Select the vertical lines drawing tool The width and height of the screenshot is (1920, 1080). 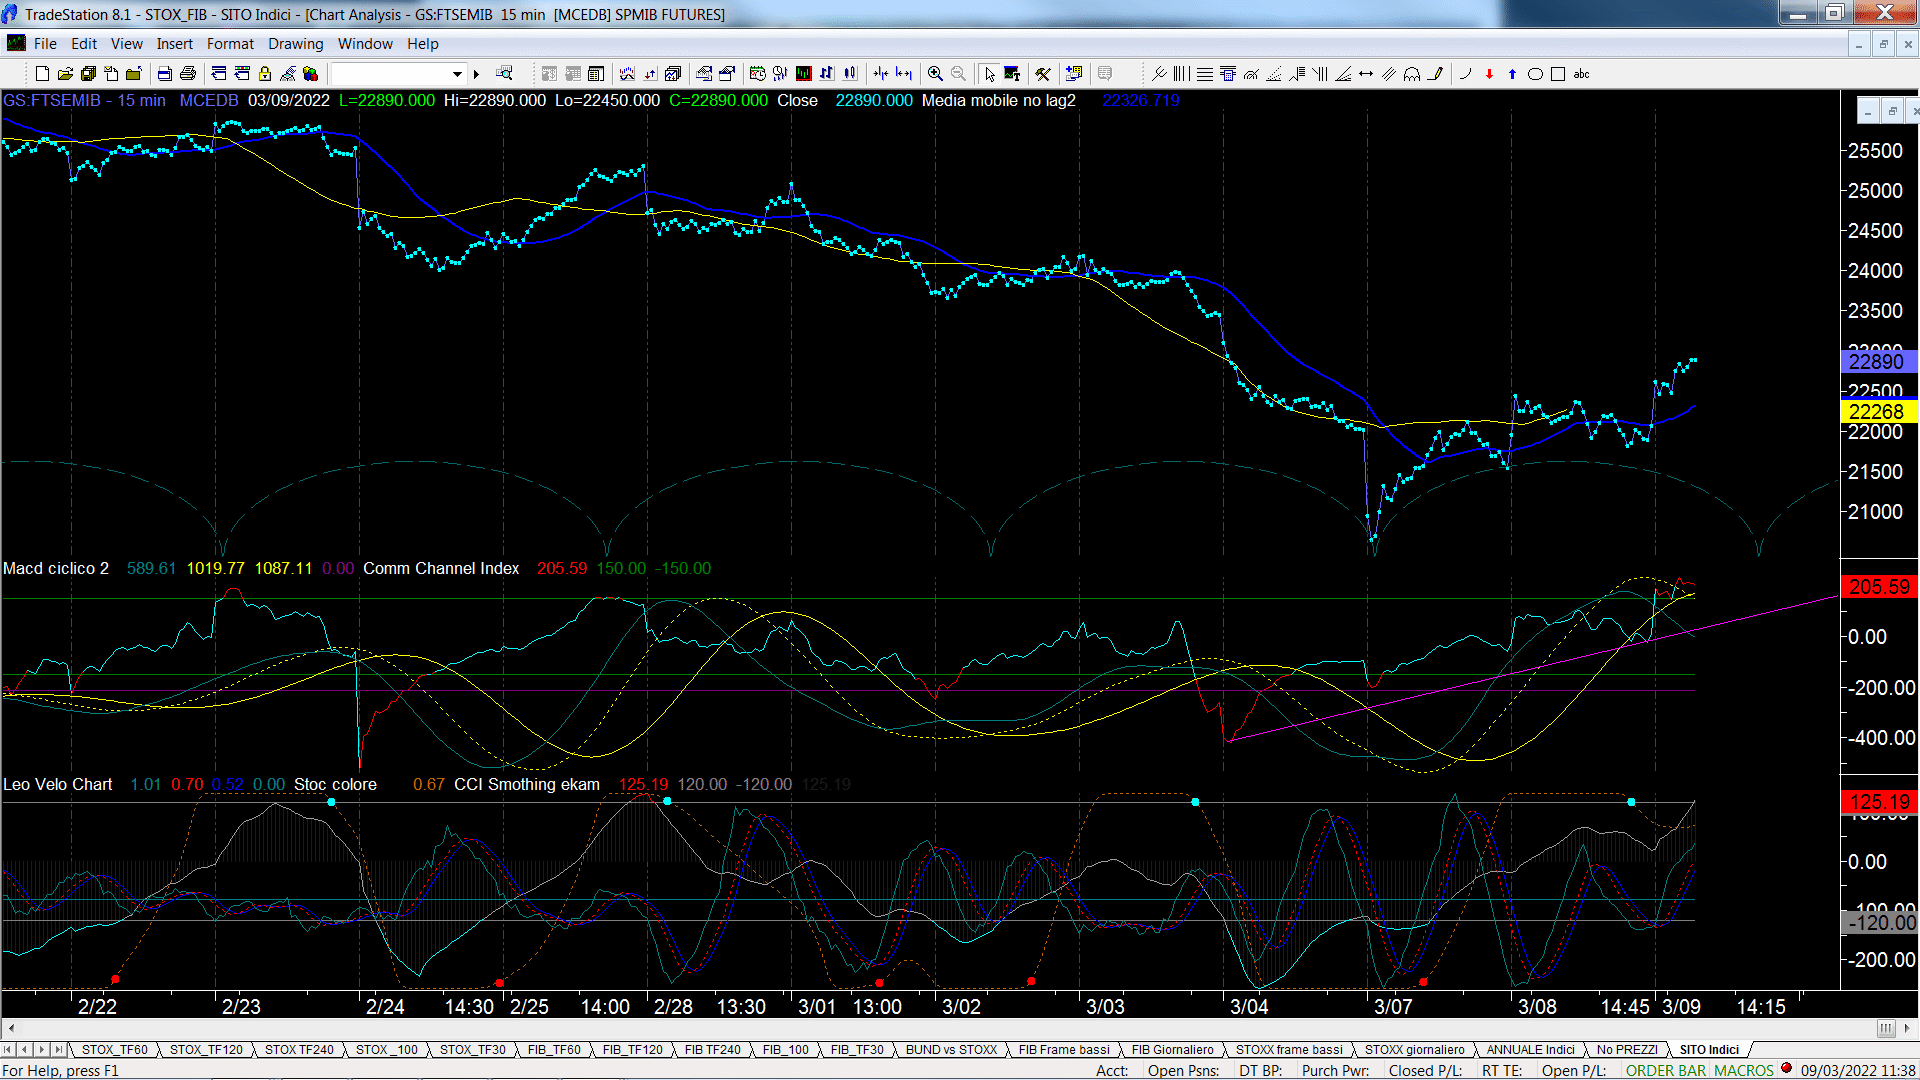click(x=1181, y=74)
